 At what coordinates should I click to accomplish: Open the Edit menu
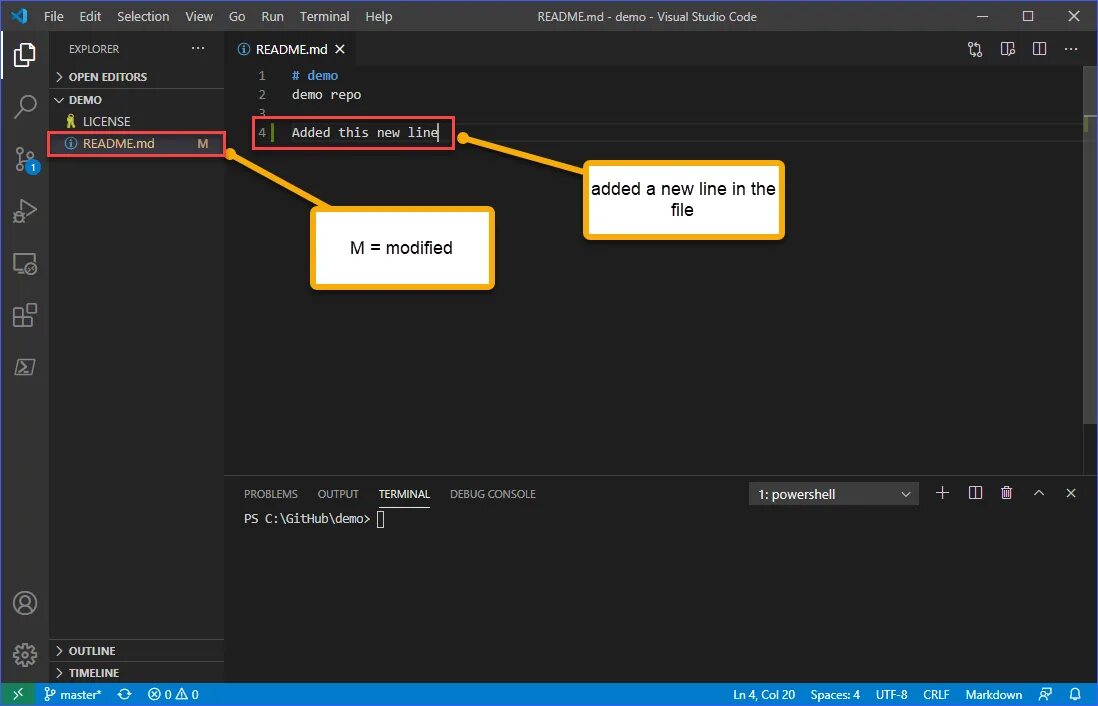tap(90, 16)
